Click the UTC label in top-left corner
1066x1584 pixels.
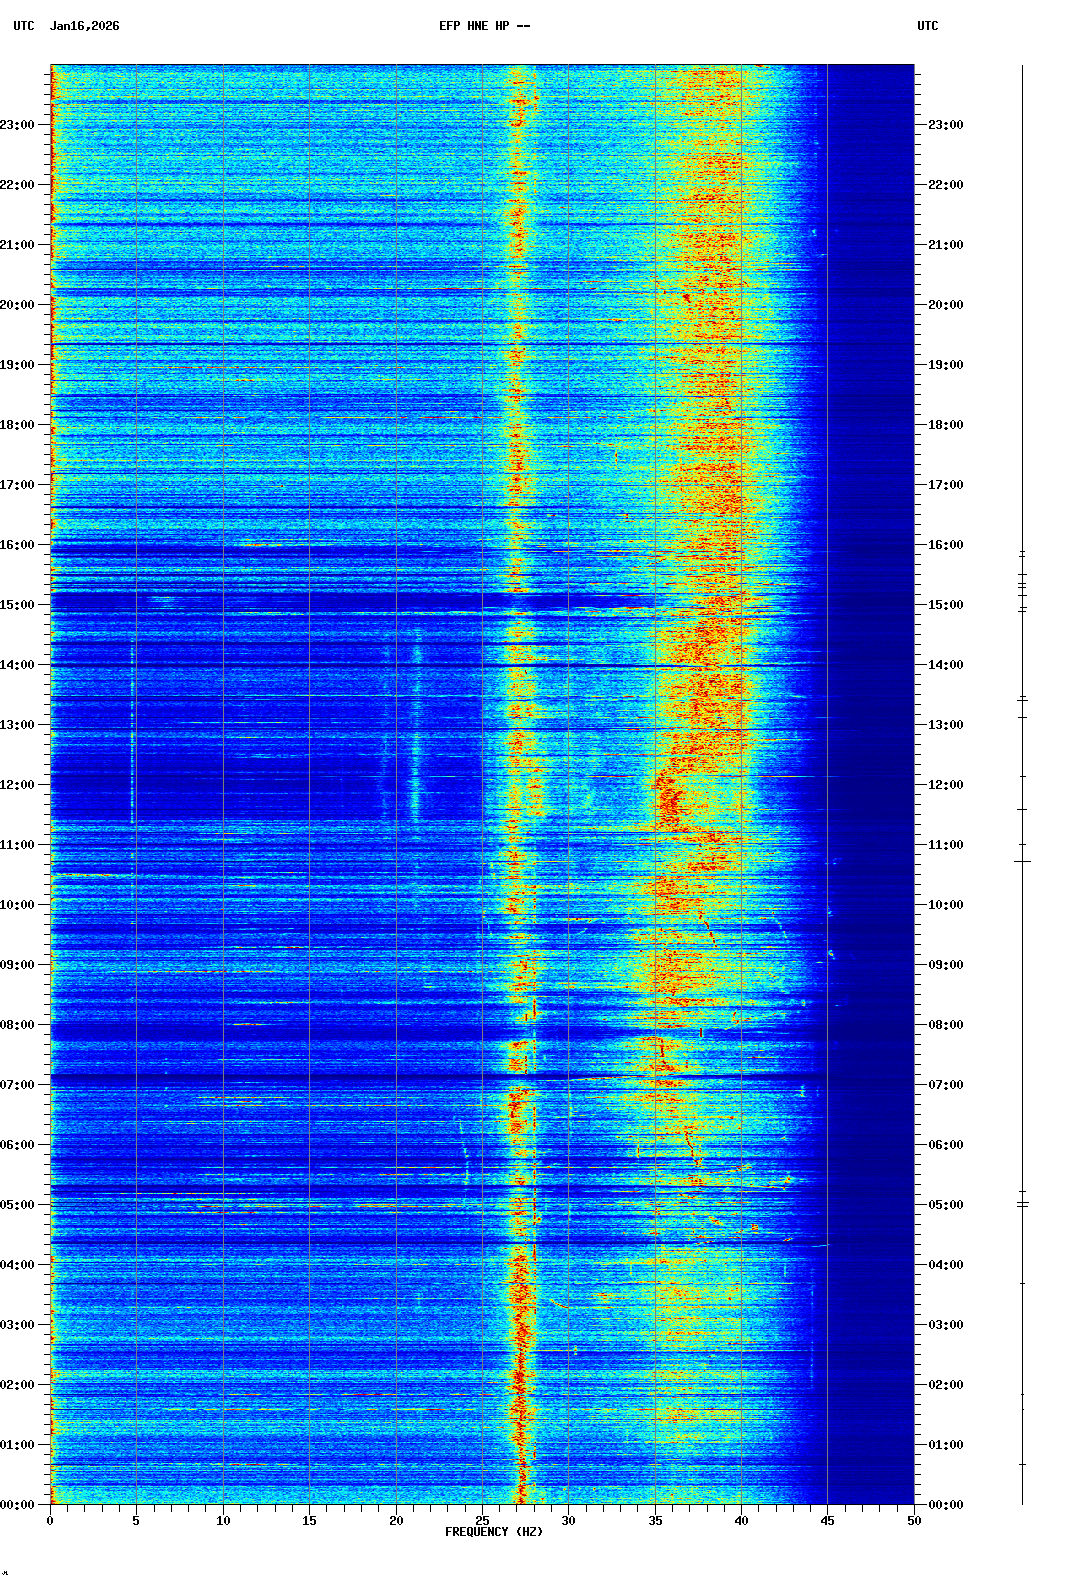pos(23,26)
